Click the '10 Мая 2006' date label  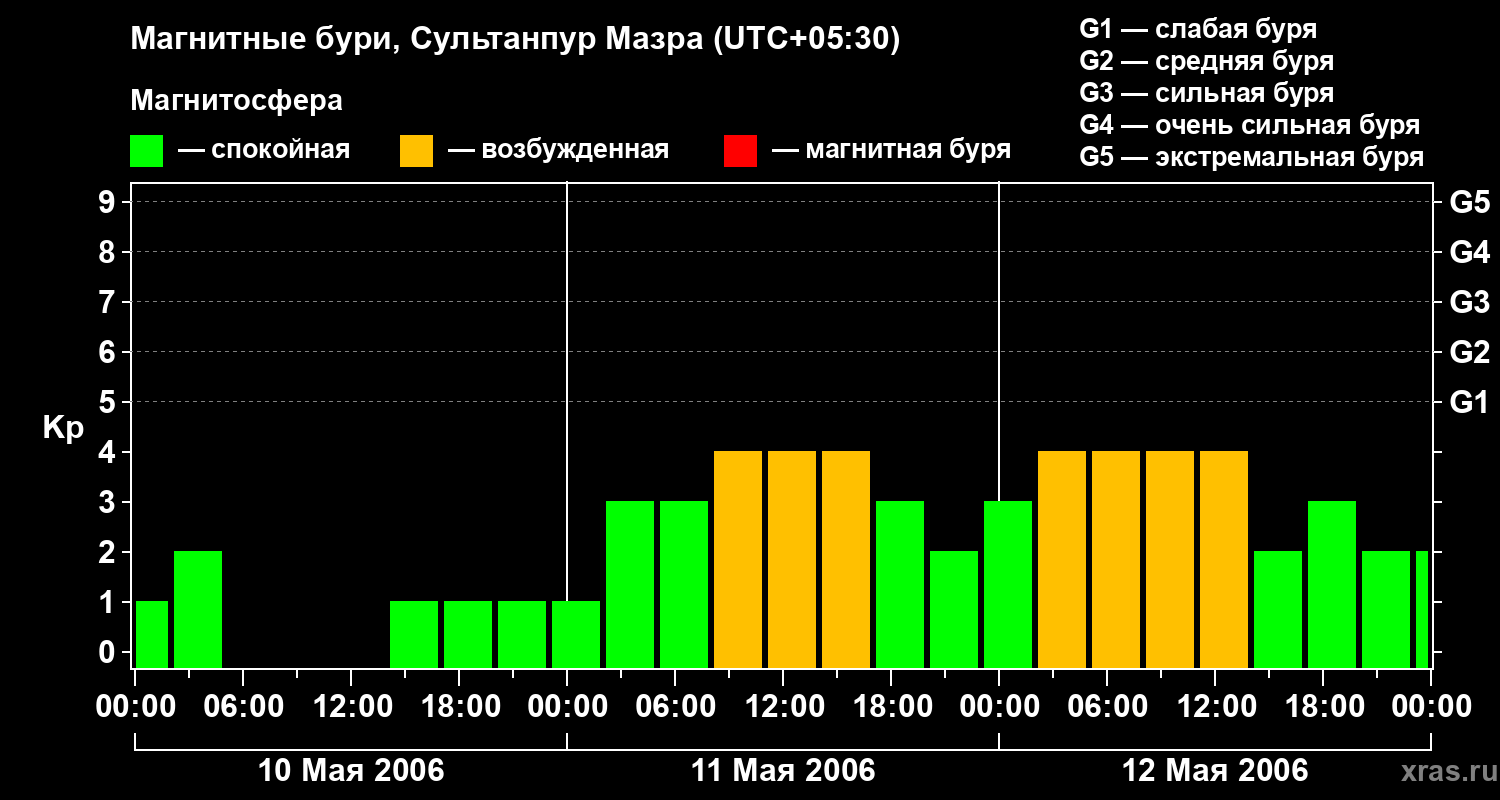351,770
